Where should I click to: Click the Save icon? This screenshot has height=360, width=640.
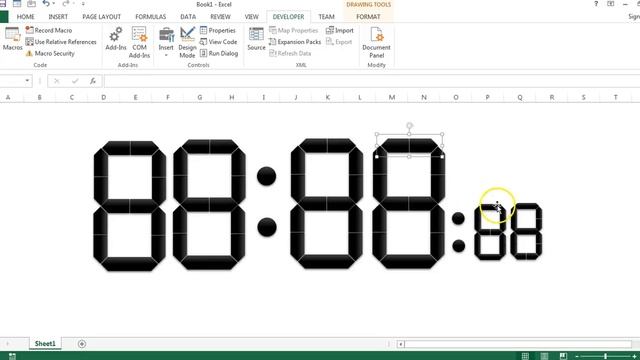coord(2,4)
